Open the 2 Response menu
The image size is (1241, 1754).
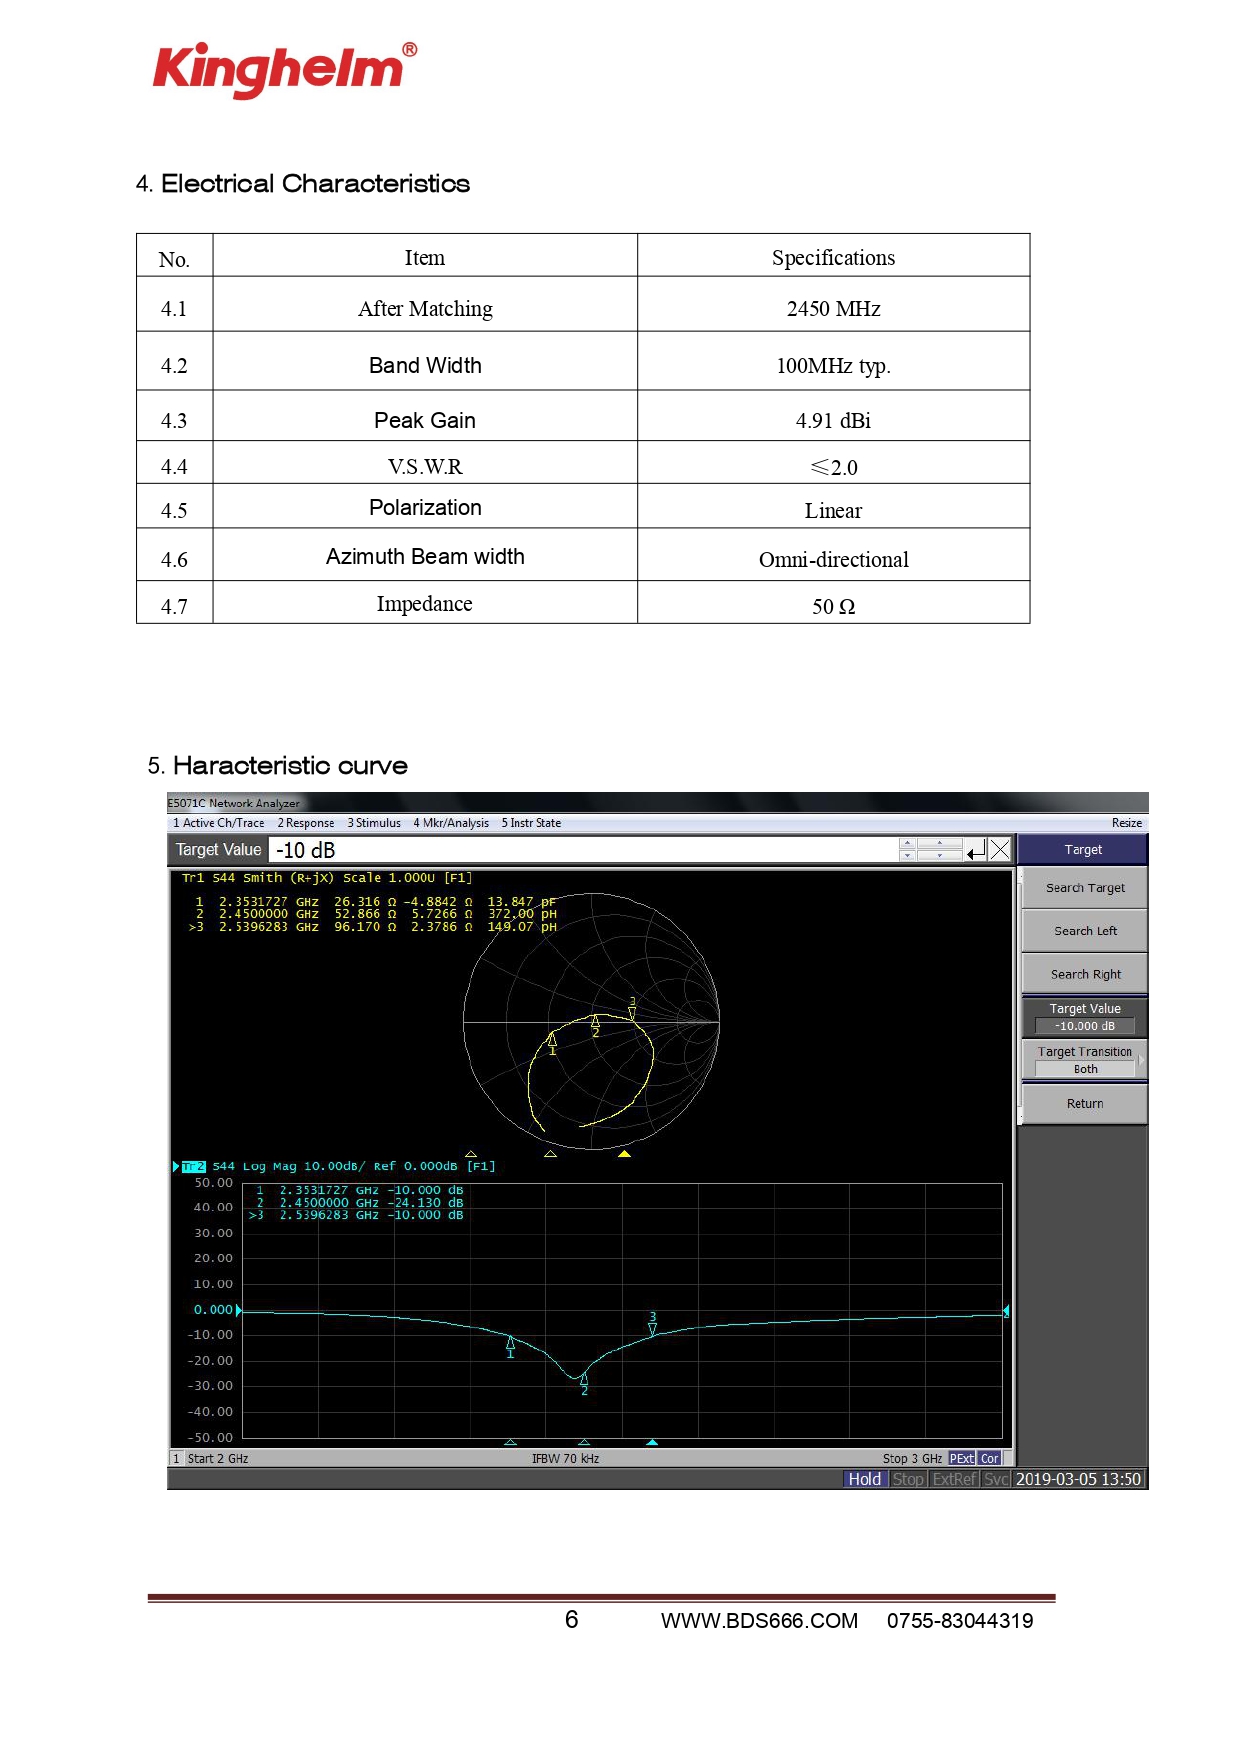306,823
